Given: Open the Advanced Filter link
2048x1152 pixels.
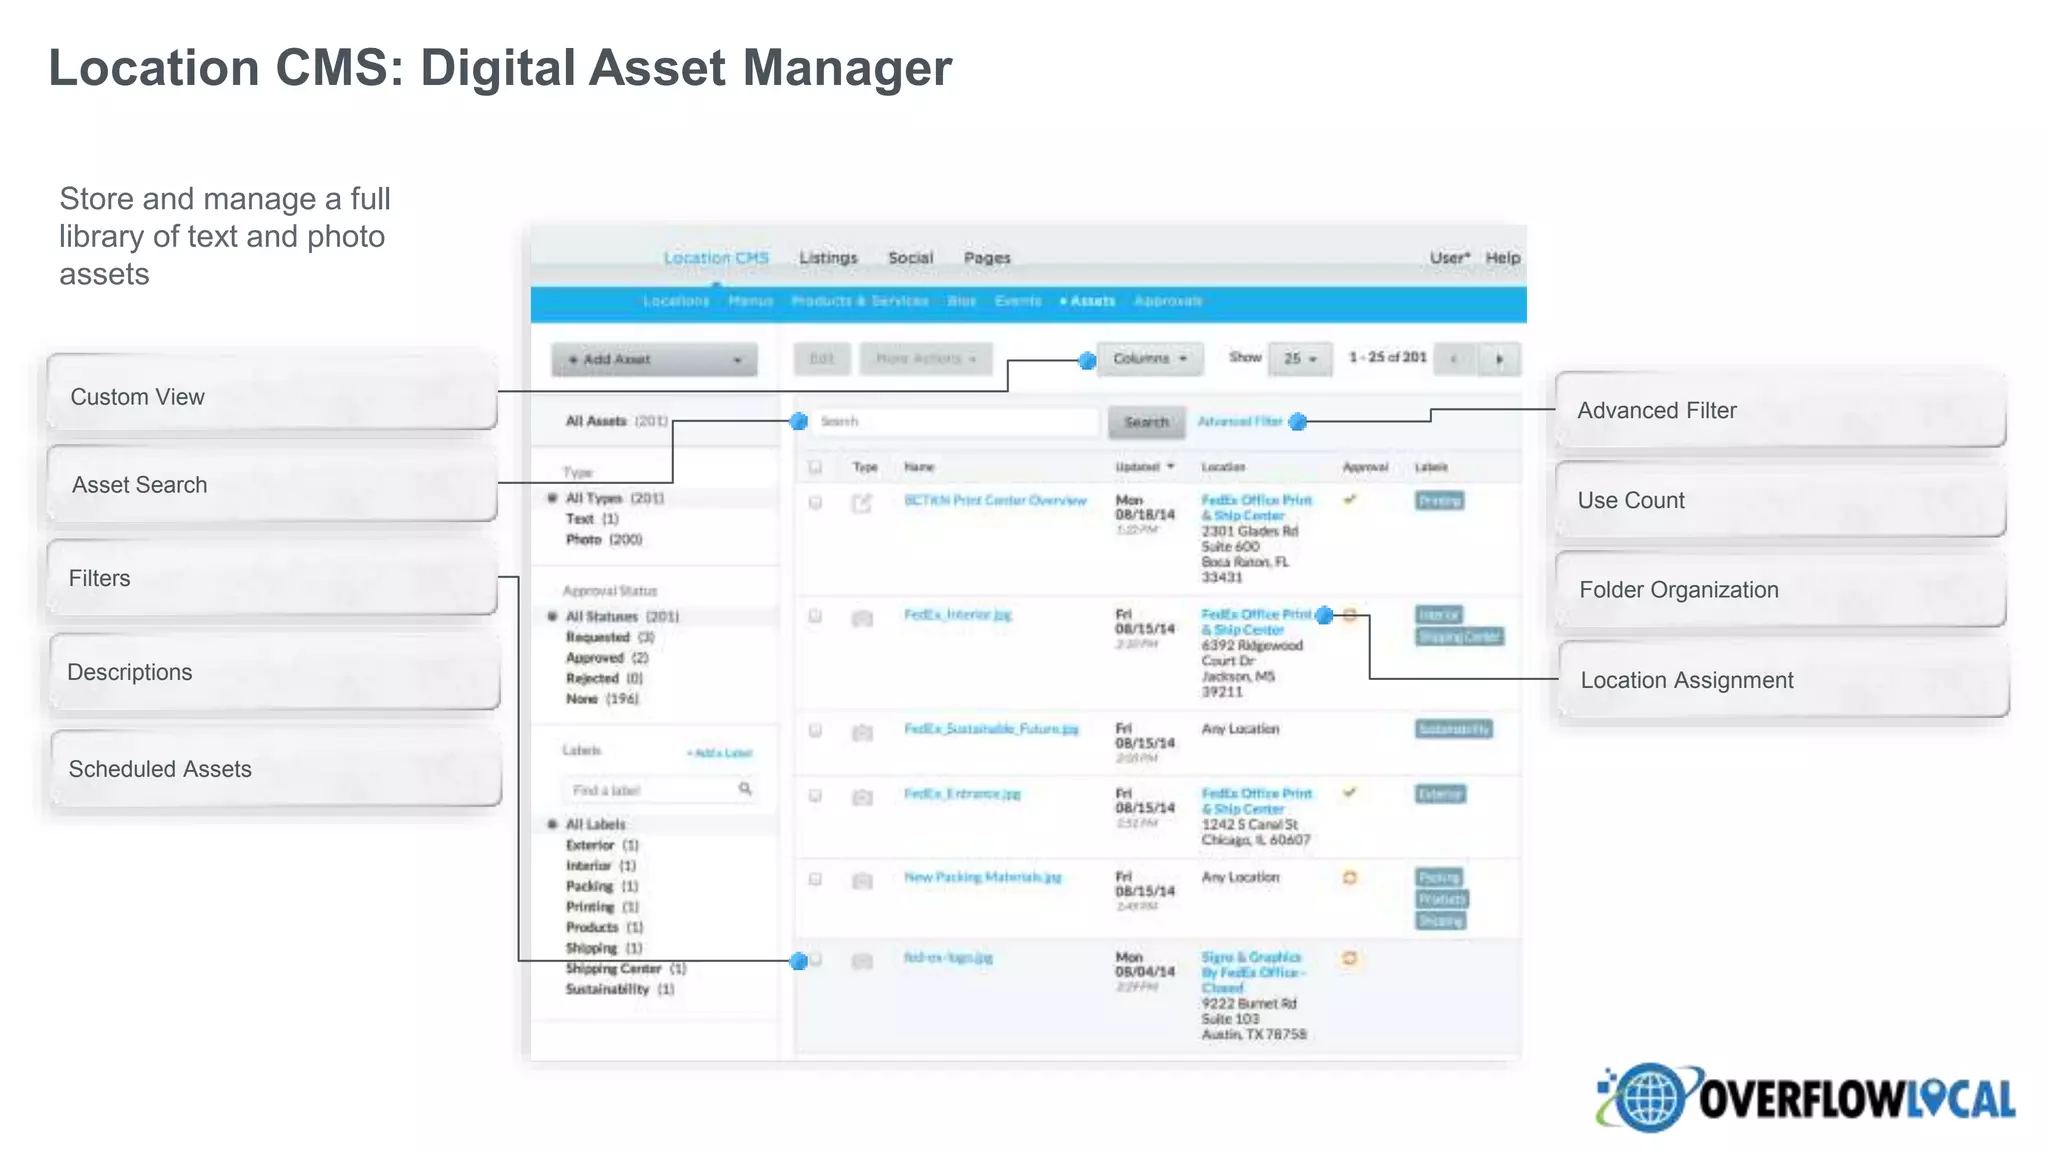Looking at the screenshot, I should pos(1240,422).
